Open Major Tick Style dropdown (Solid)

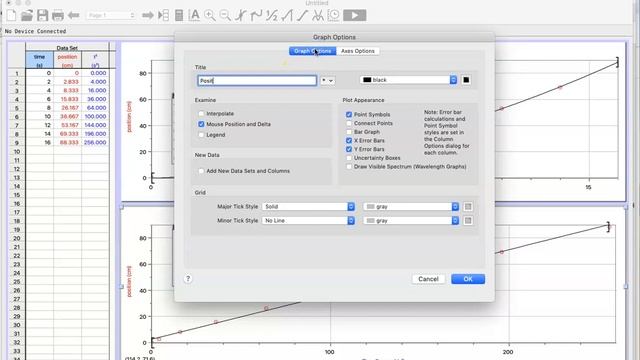tap(309, 207)
